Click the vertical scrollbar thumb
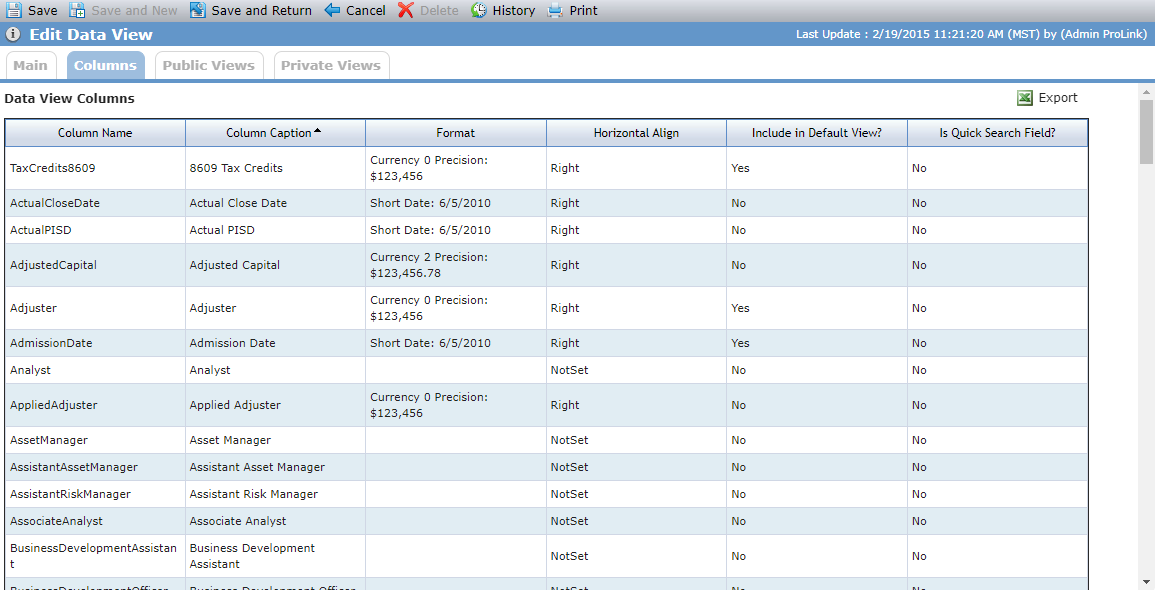 pyautogui.click(x=1146, y=131)
